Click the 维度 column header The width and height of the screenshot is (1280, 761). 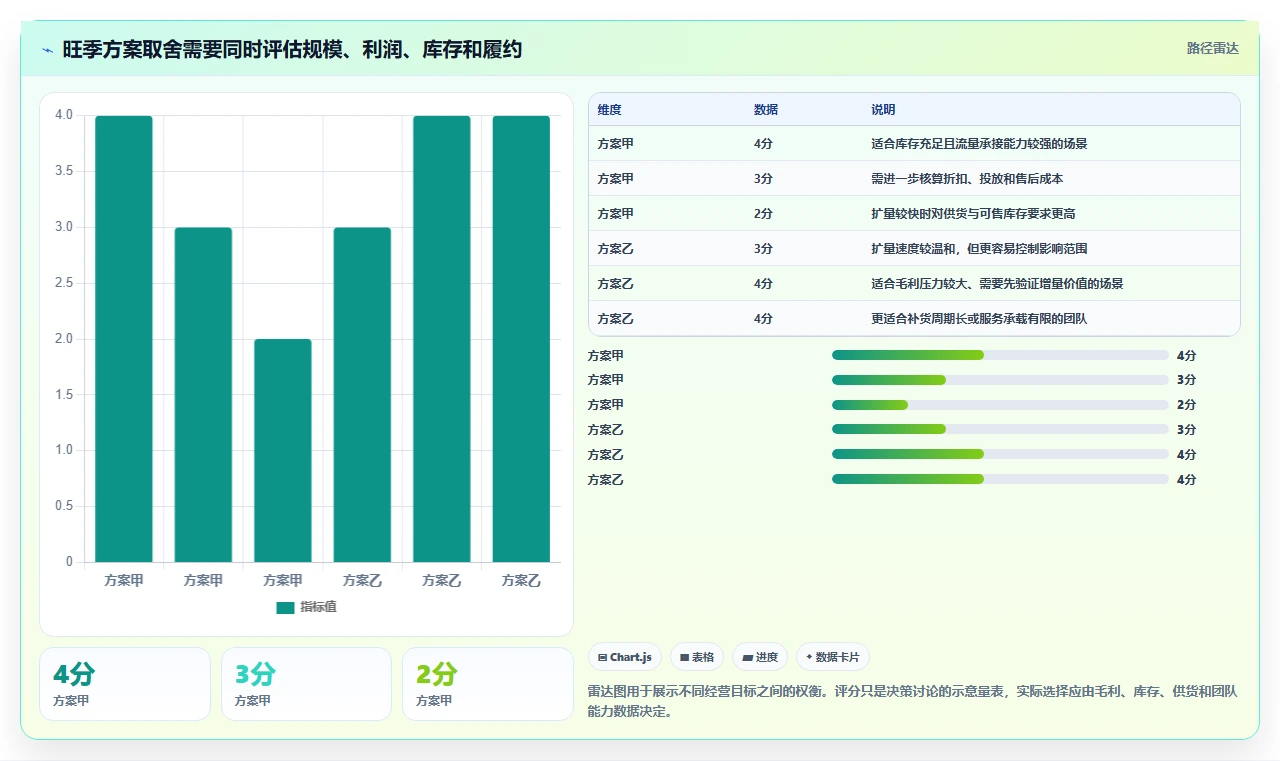pyautogui.click(x=609, y=110)
